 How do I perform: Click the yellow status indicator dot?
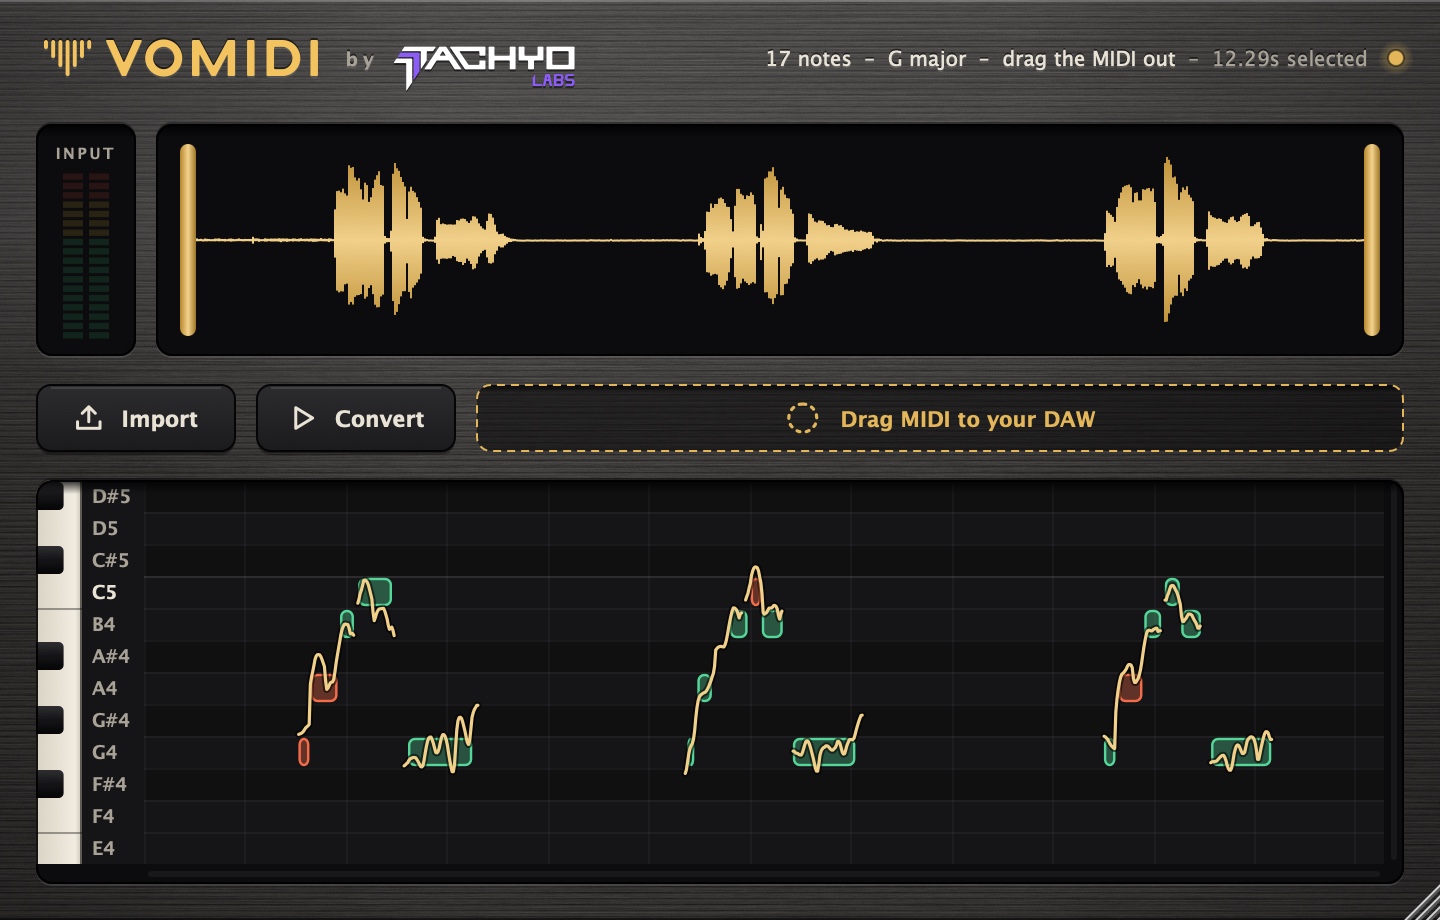tap(1396, 58)
